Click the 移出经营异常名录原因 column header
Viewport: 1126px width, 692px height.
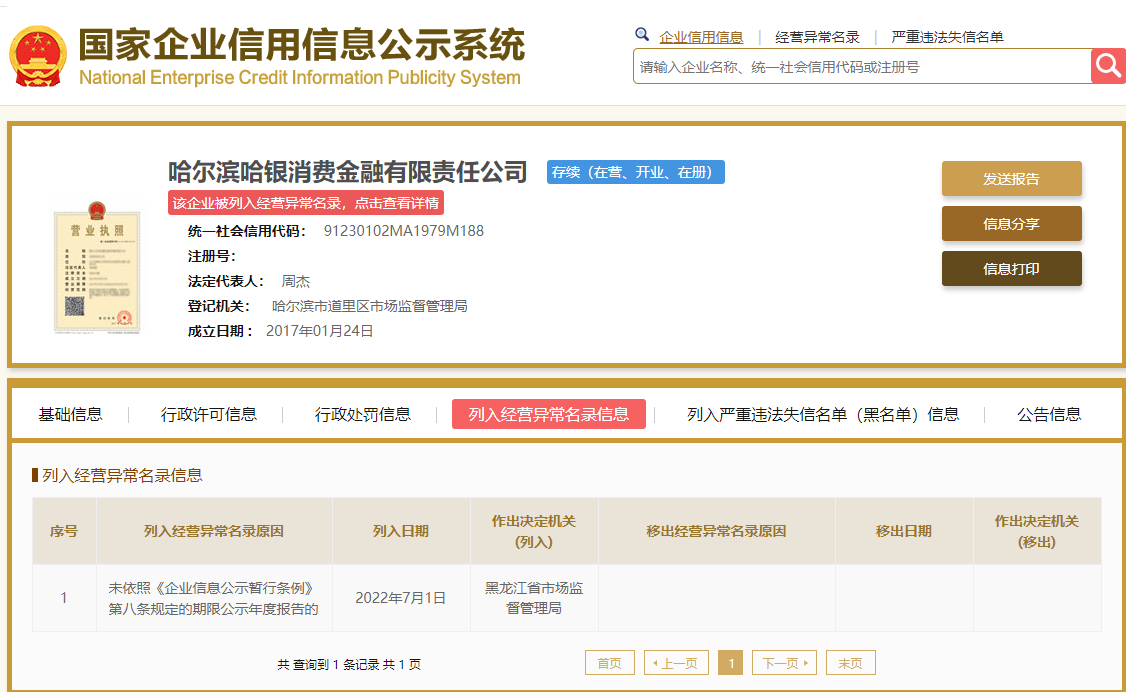[x=717, y=531]
